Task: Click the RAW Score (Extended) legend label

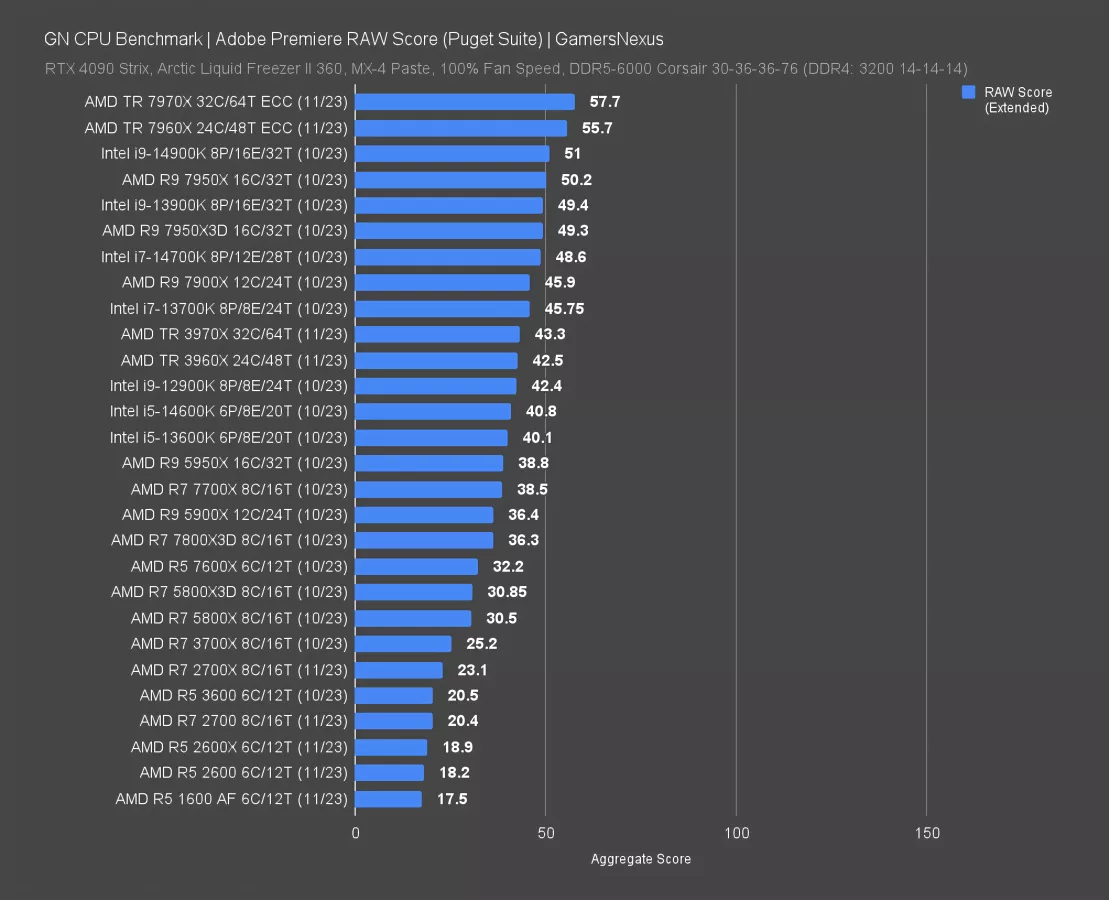Action: click(x=1018, y=100)
